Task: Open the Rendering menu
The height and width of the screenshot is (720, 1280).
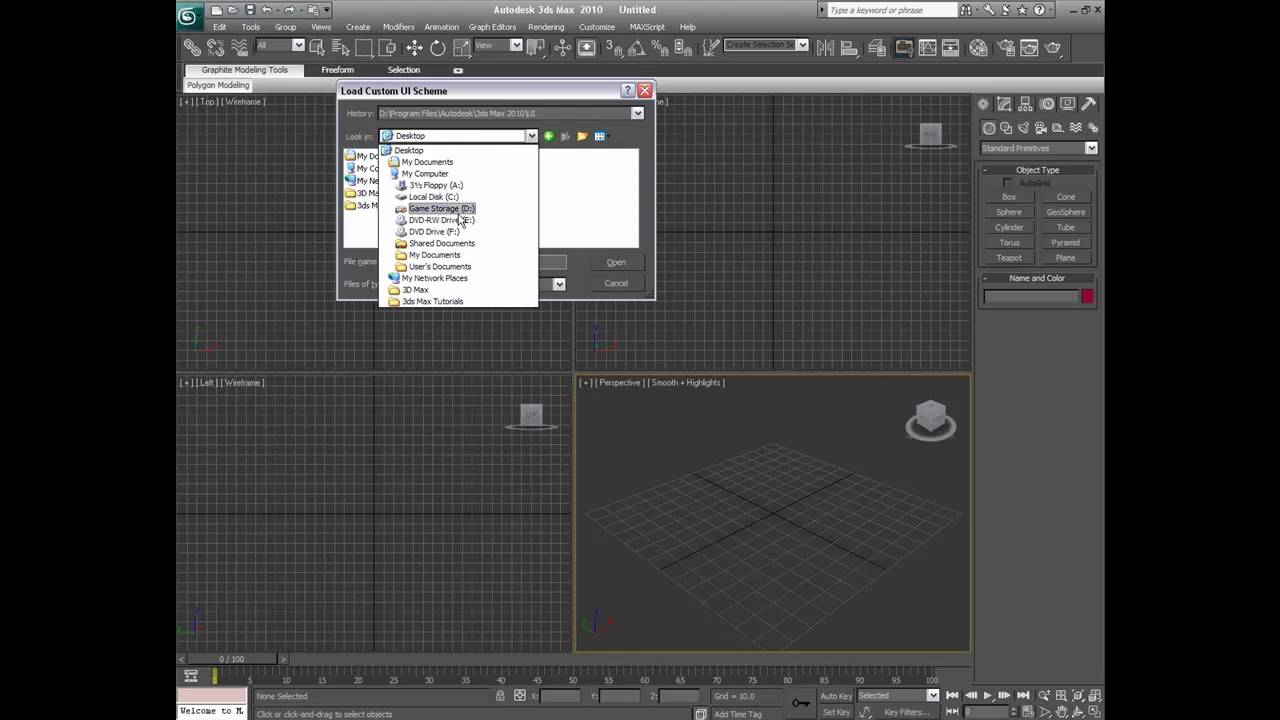Action: click(x=546, y=27)
